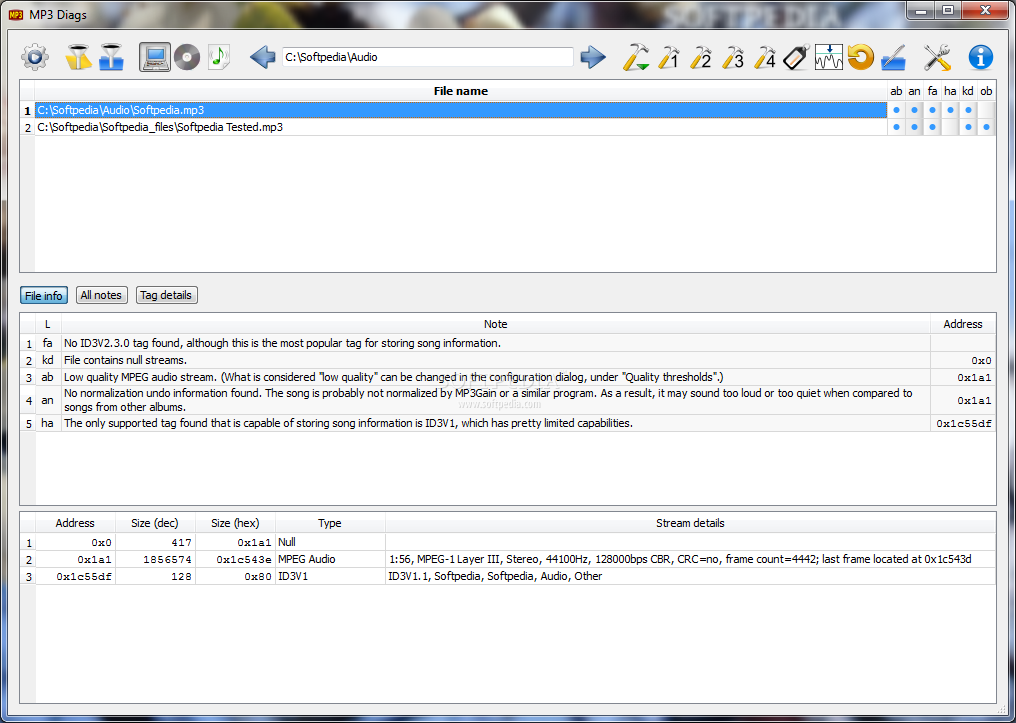Click the hex size cell 0x1c543e

tap(235, 559)
